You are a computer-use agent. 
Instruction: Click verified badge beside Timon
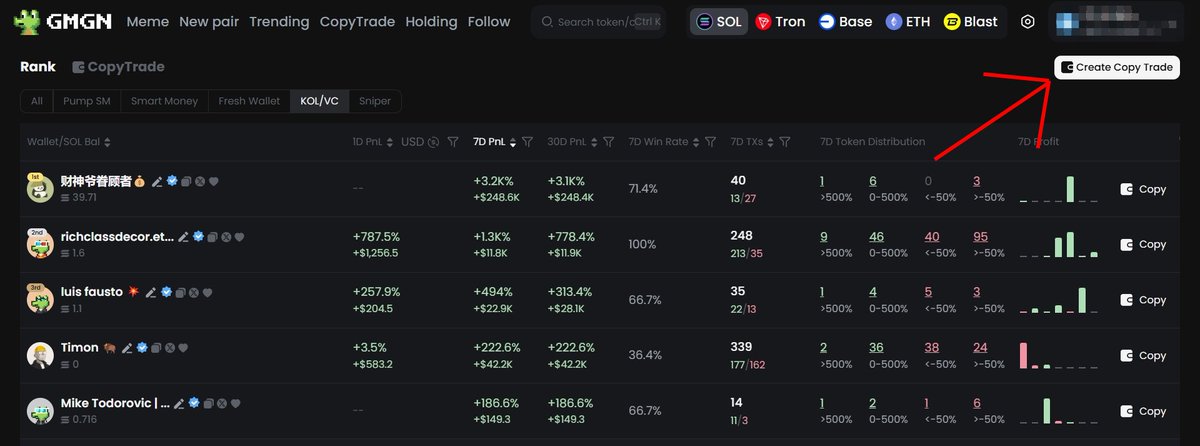pyautogui.click(x=142, y=347)
